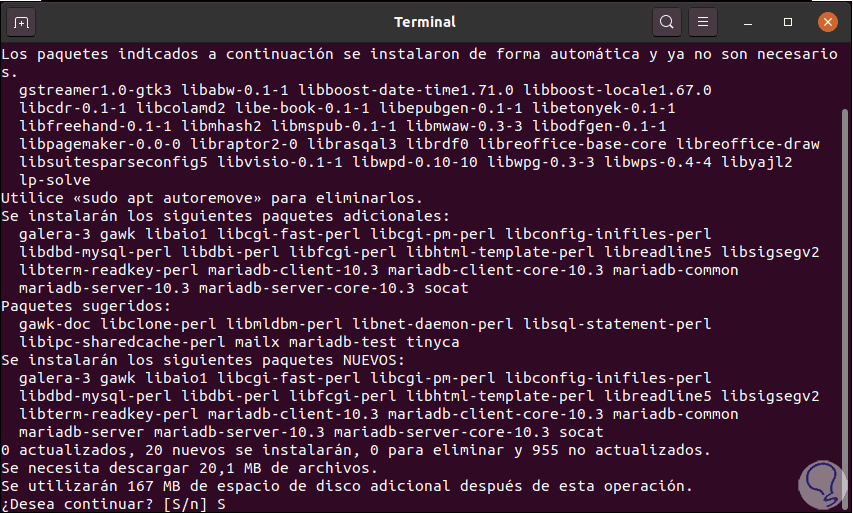
Task: Click the "Paquetes sugeridos:" heading line
Action: point(86,306)
